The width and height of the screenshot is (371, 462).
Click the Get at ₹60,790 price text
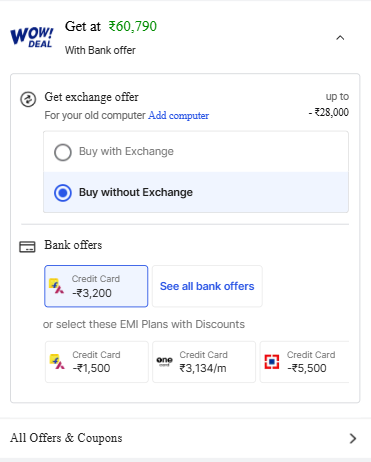[111, 26]
